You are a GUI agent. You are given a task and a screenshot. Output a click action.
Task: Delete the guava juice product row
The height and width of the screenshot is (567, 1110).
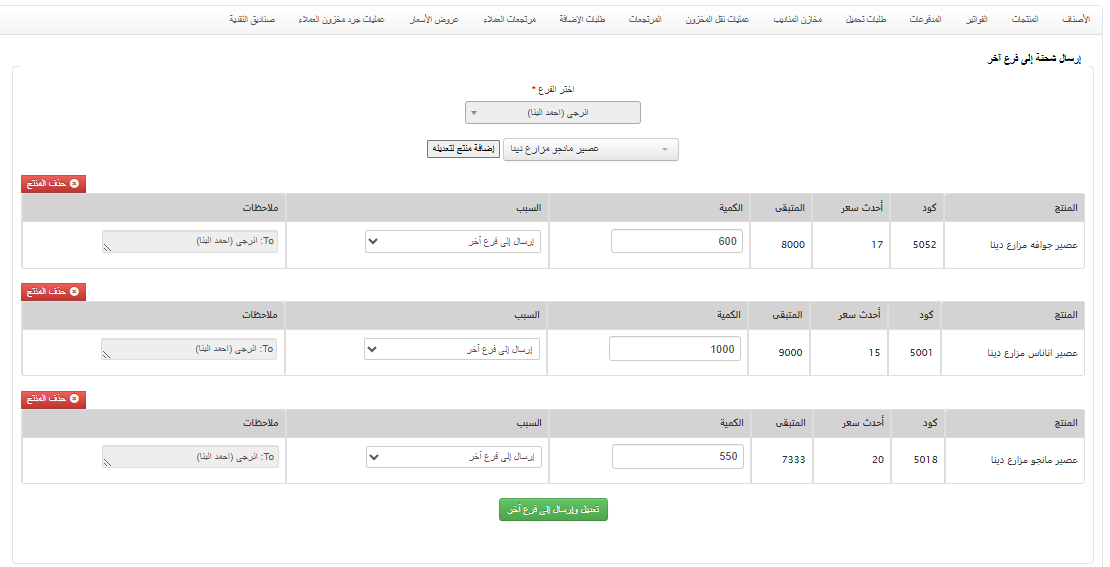pos(53,184)
